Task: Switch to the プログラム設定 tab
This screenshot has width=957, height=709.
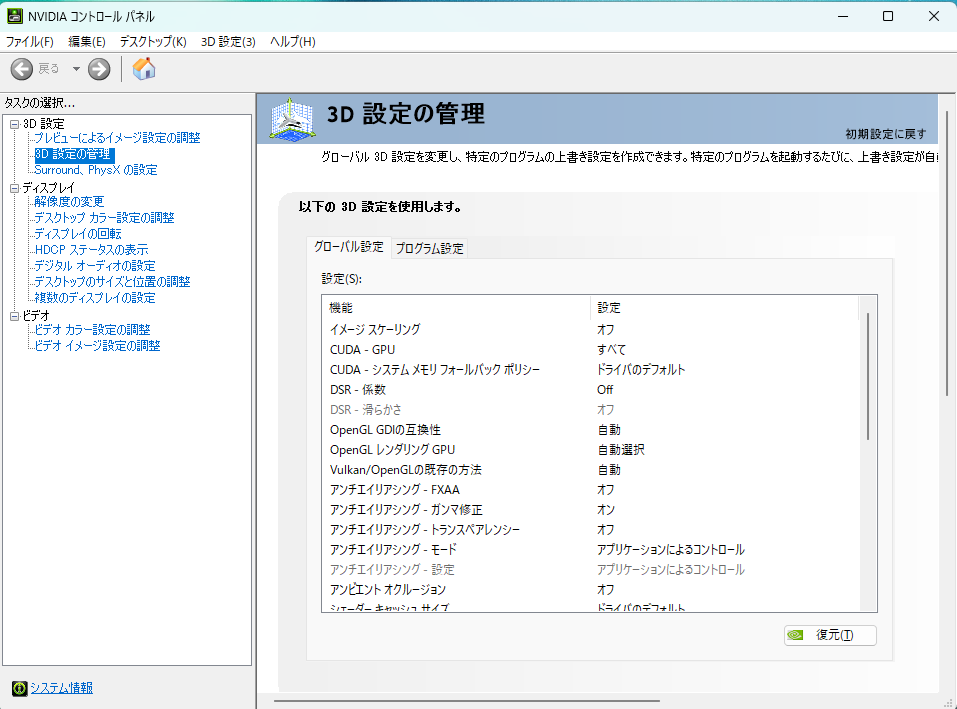Action: 429,249
